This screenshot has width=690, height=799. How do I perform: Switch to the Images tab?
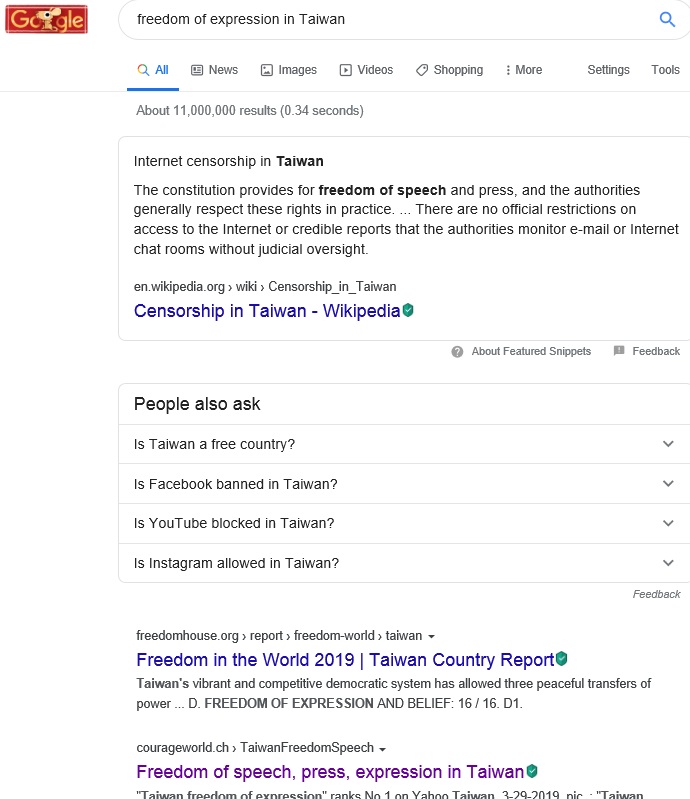click(288, 70)
